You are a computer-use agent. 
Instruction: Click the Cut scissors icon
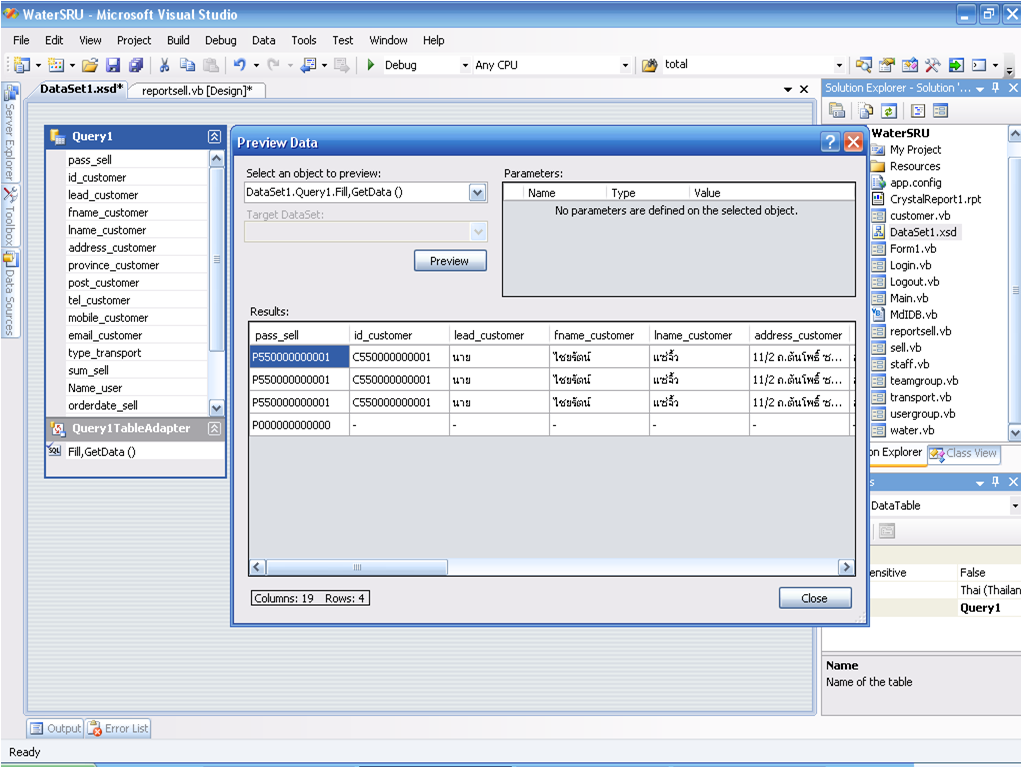pyautogui.click(x=164, y=65)
